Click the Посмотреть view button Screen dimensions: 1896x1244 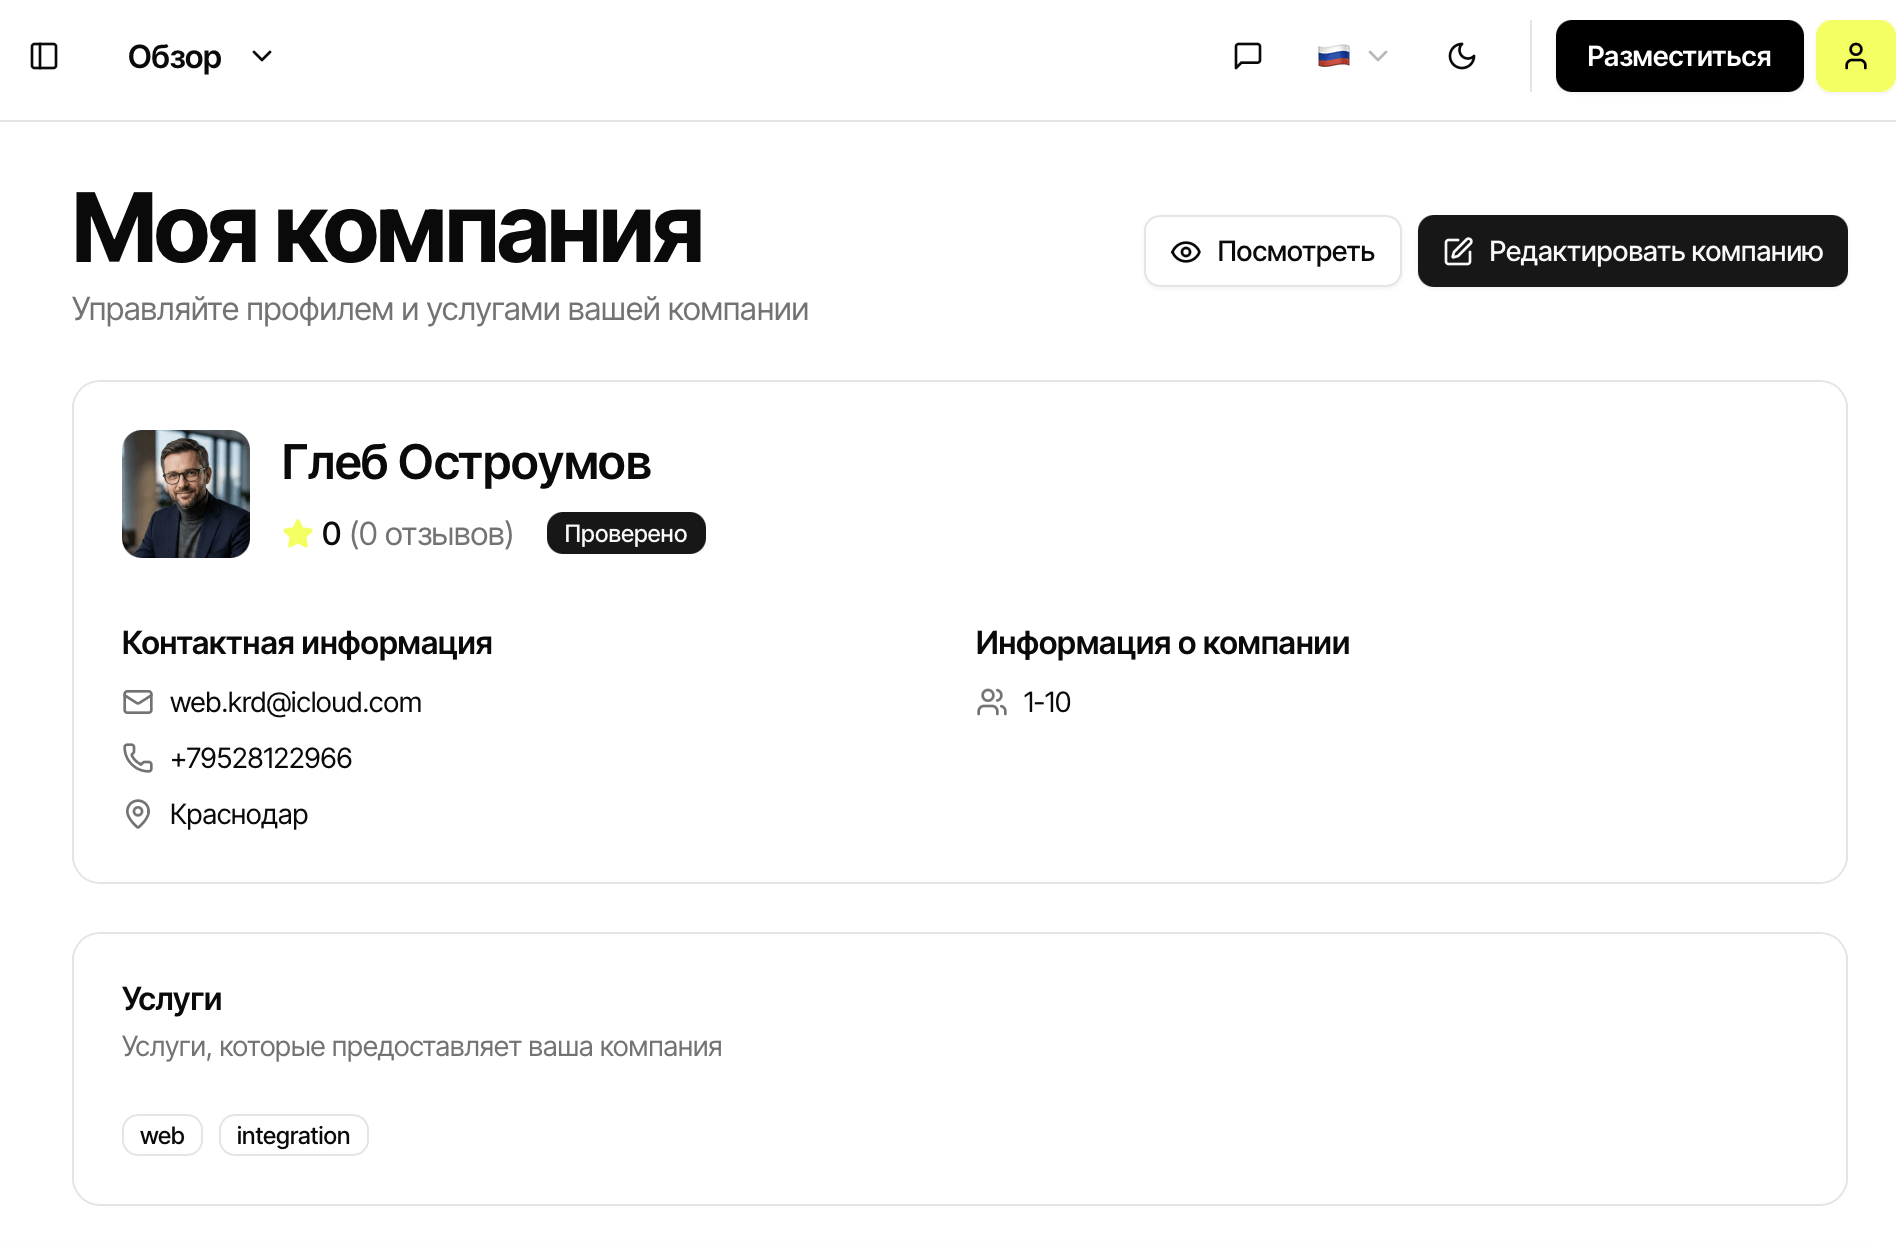1272,251
